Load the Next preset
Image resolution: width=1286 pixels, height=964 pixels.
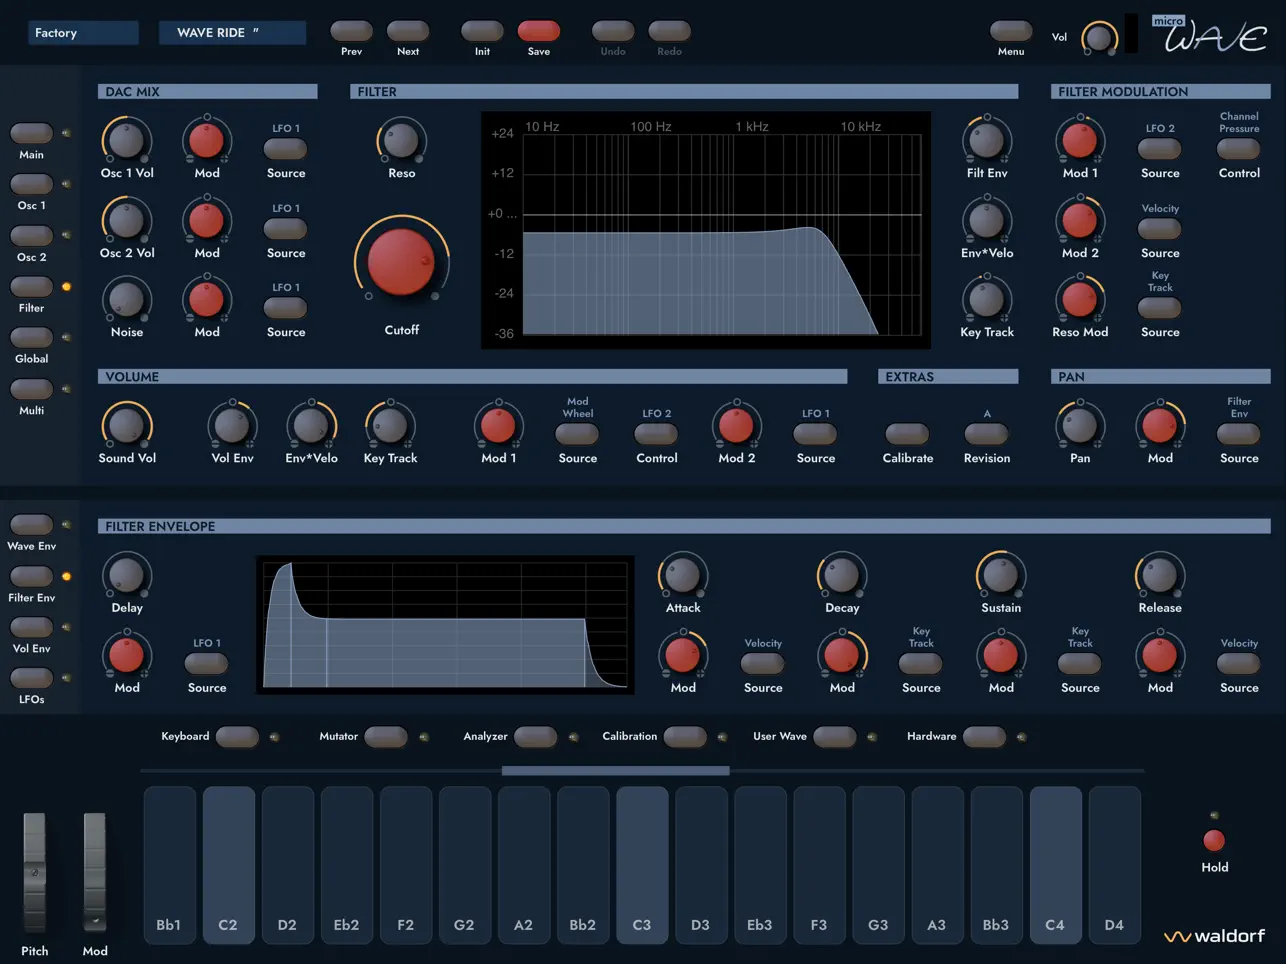click(x=408, y=31)
